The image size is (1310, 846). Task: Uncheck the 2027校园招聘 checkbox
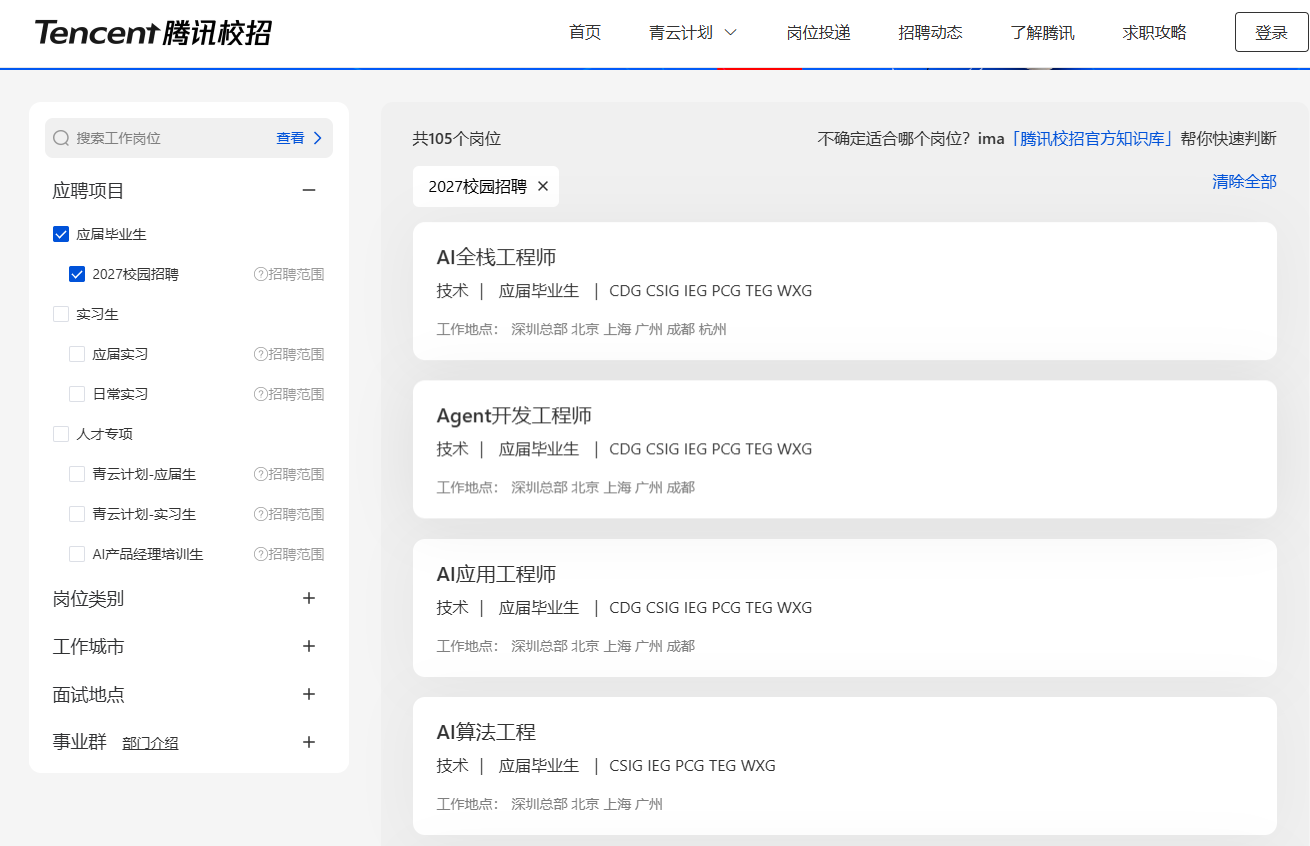point(77,274)
